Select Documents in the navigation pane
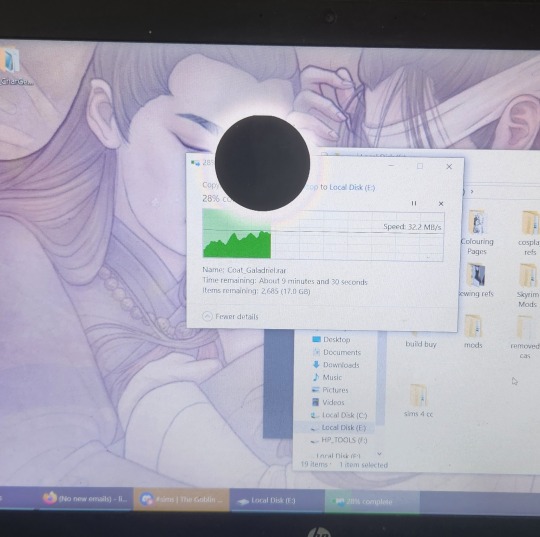The image size is (540, 537). point(337,352)
